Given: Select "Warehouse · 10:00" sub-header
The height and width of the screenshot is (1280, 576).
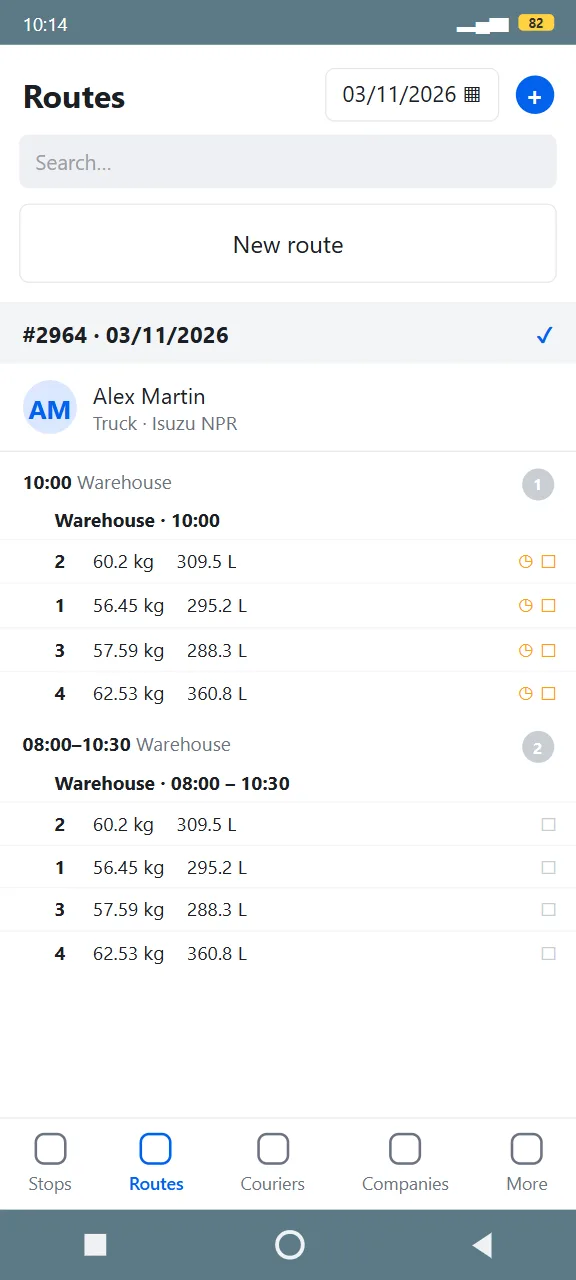Looking at the screenshot, I should click(x=137, y=521).
